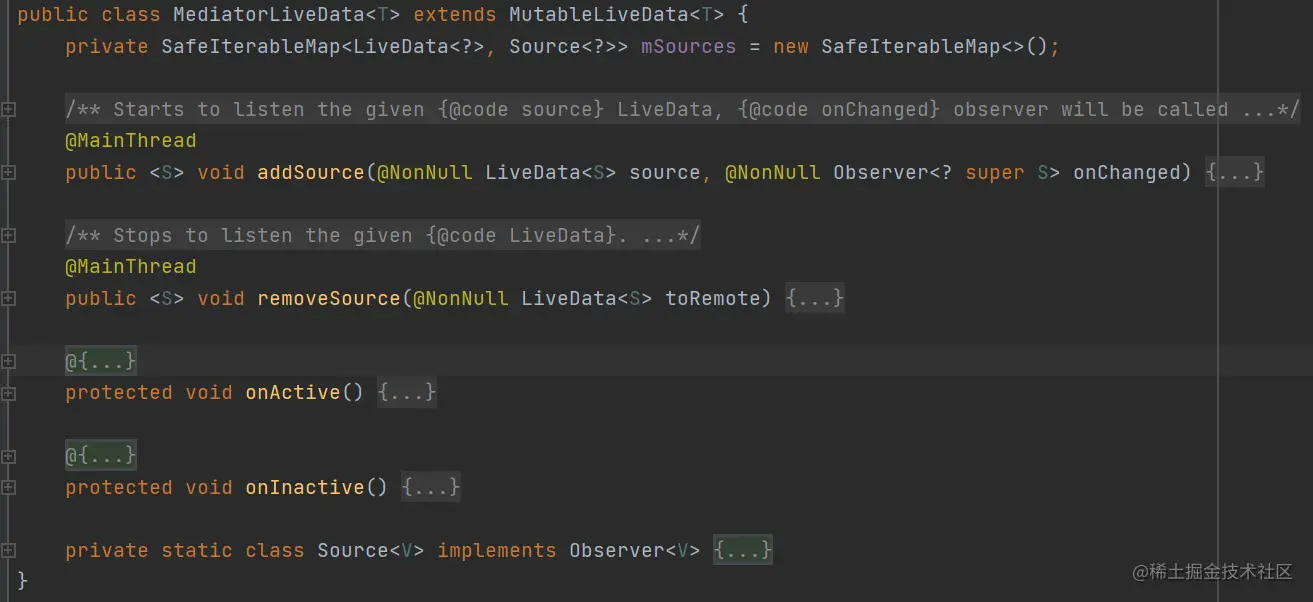Expand the 'Stops to listen' Javadoc gutter fold icon
Screen dimensions: 1313x602
tap(8, 236)
